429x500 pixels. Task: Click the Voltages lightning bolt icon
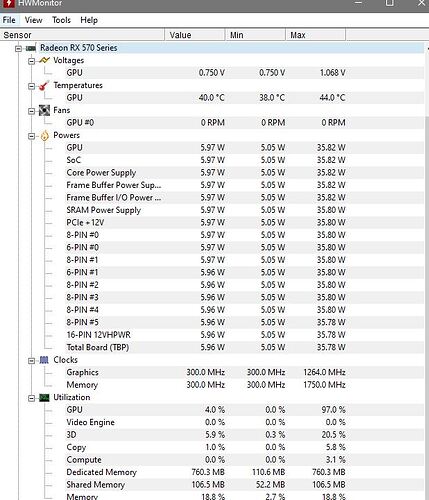tap(44, 60)
